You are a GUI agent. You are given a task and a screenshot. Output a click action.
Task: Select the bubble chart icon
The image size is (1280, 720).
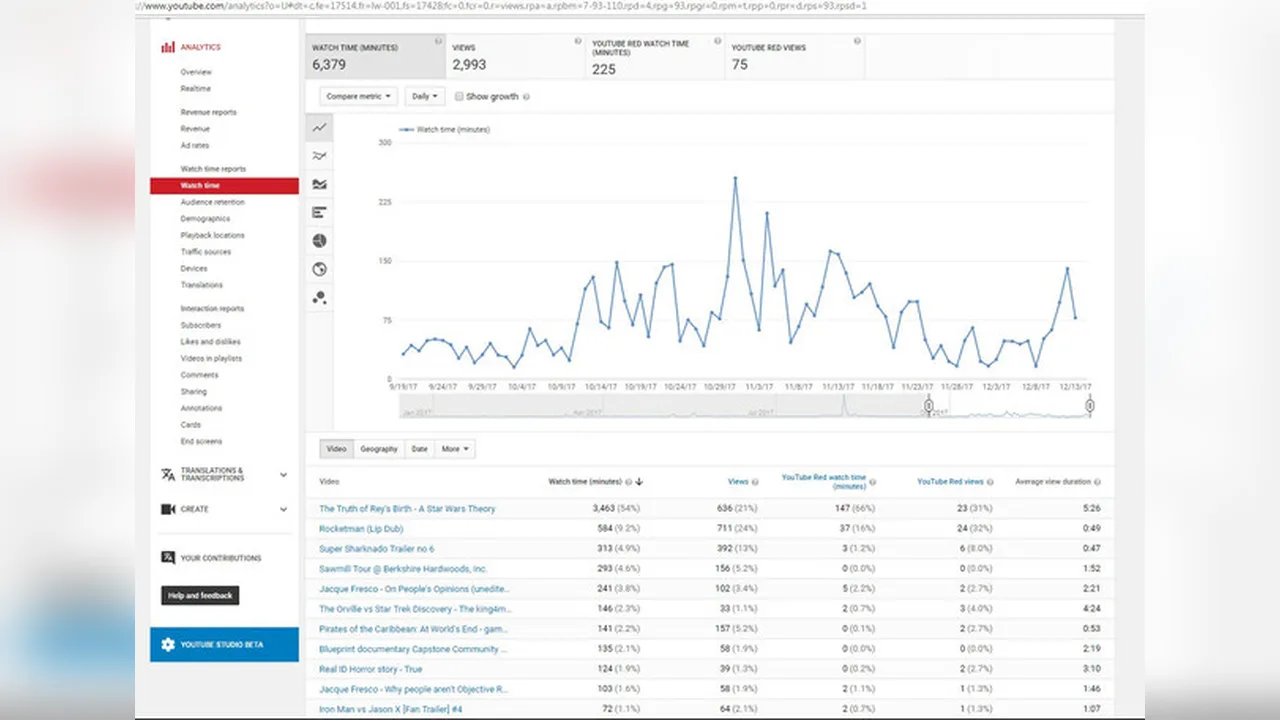click(319, 297)
